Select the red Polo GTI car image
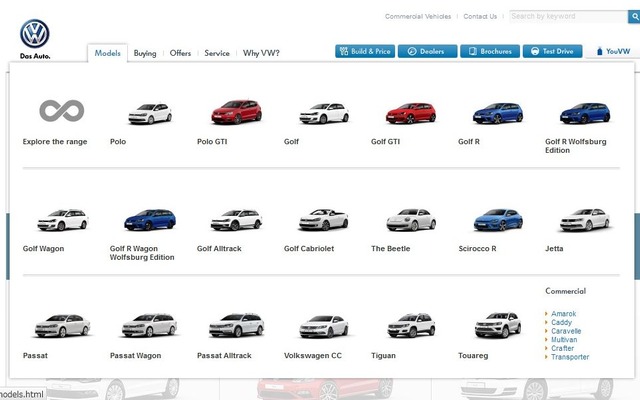 click(x=236, y=112)
